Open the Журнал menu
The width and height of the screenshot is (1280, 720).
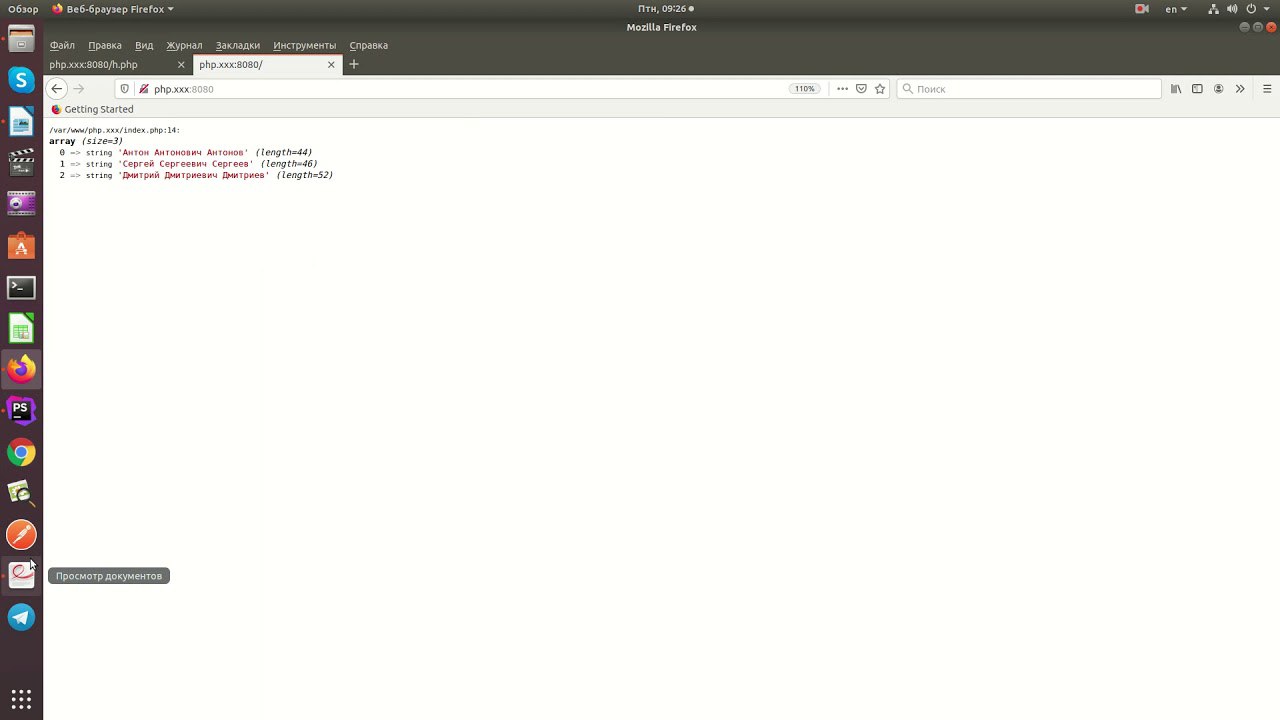click(x=184, y=45)
